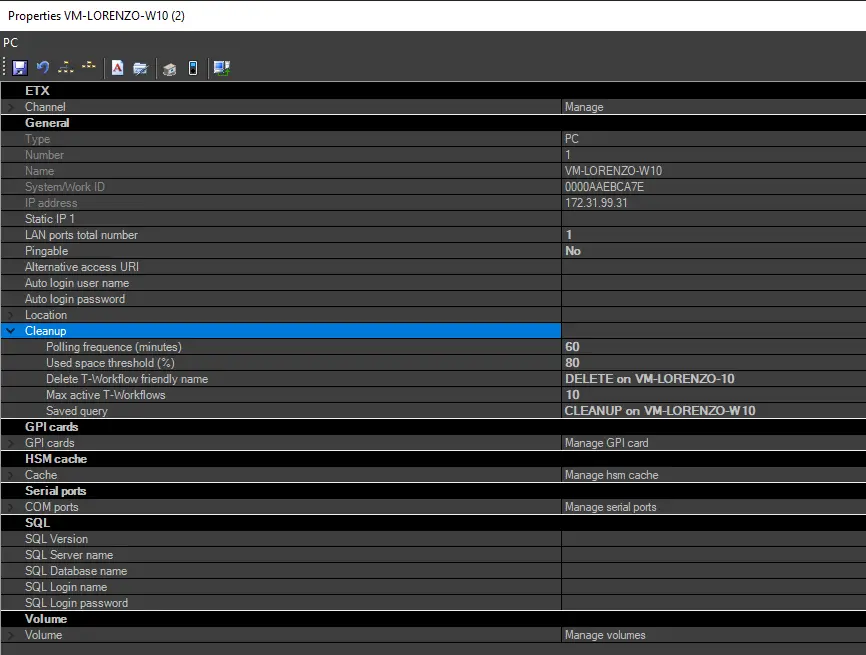Click the folder icon in toolbar
This screenshot has width=866, height=655.
pyautogui.click(x=141, y=68)
